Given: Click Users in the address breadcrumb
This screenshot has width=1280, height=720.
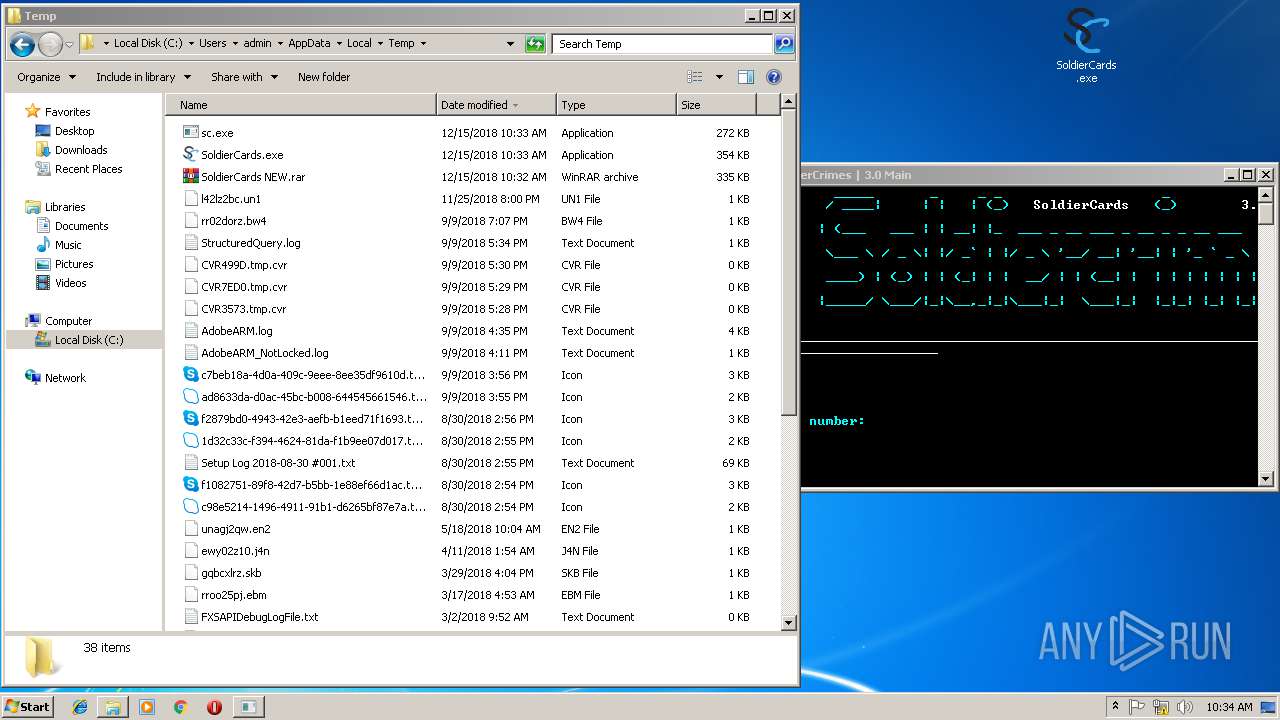Looking at the screenshot, I should (212, 44).
